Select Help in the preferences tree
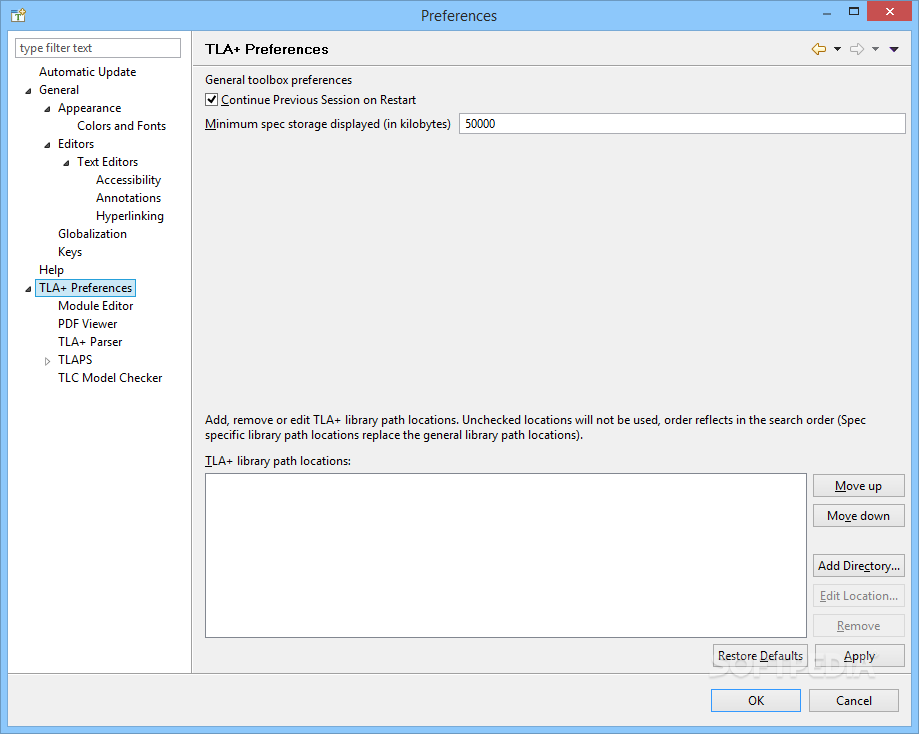 (51, 270)
